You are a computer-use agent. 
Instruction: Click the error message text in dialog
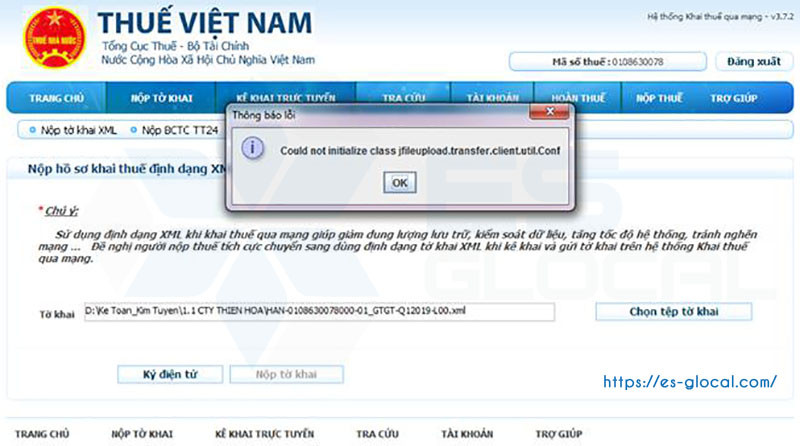[x=420, y=151]
